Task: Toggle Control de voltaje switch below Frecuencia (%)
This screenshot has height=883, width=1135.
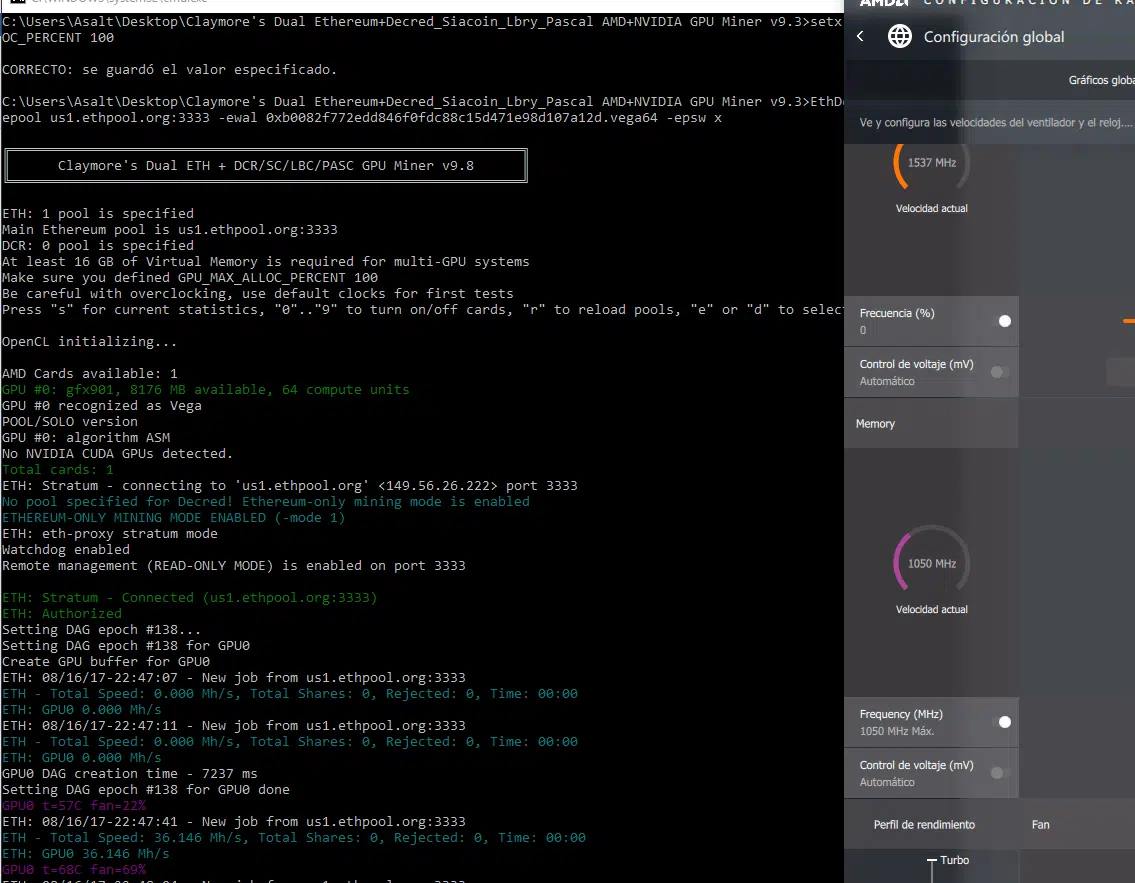Action: [1000, 372]
